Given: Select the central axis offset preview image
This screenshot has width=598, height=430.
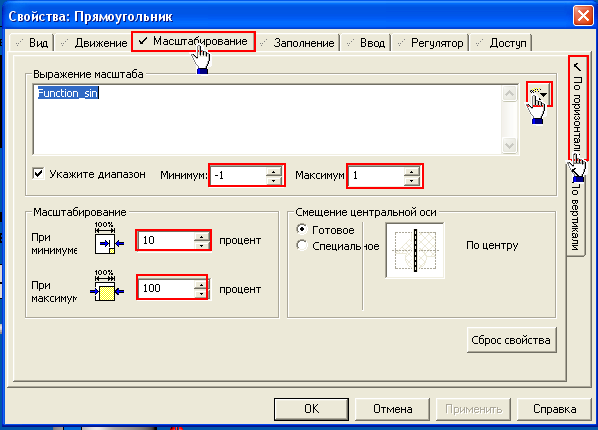Looking at the screenshot, I should [415, 250].
